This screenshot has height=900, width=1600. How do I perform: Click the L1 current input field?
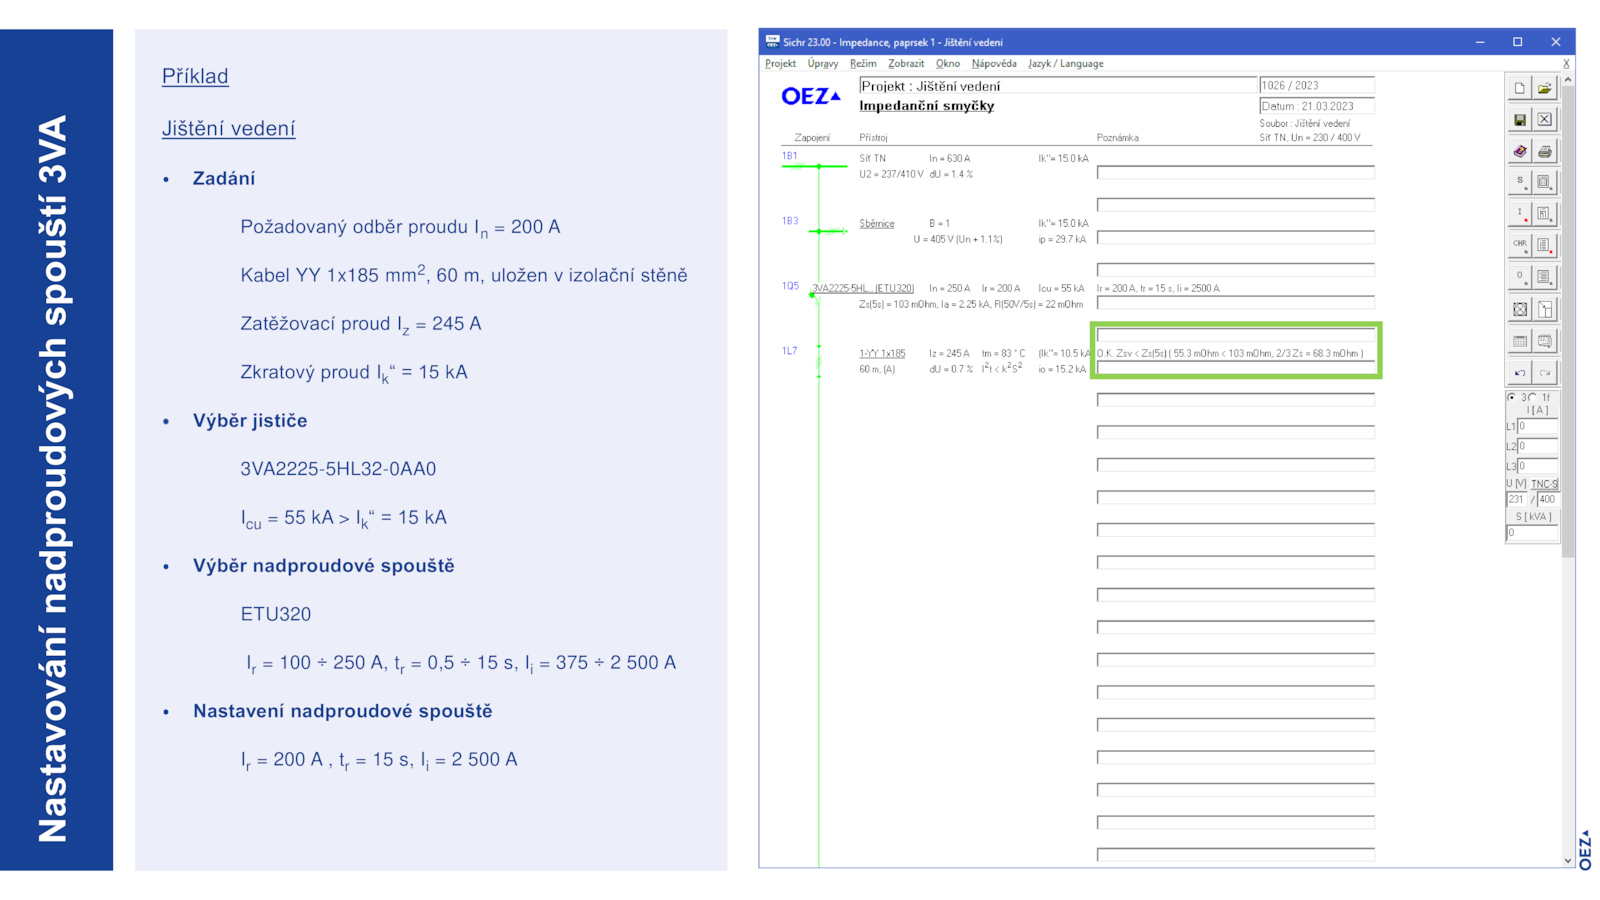(x=1538, y=426)
